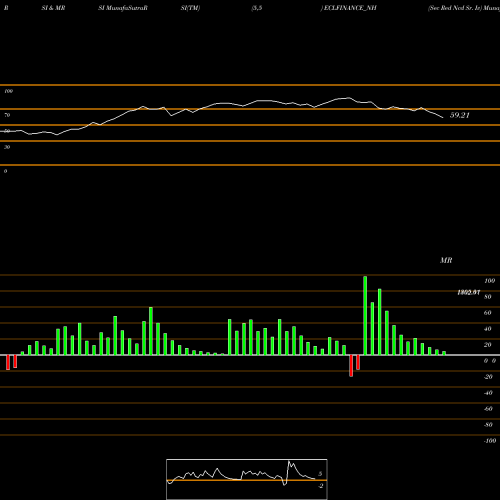Click the MR axis label -60
Screen dimensions: 500x500
click(488, 409)
